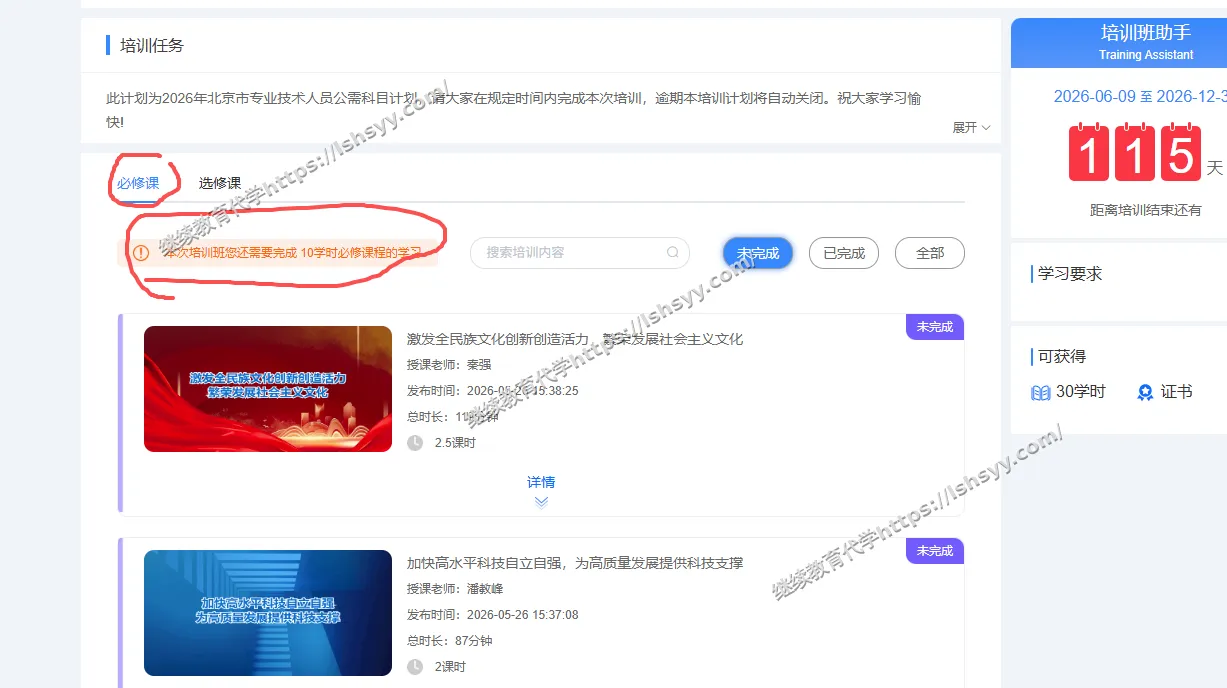Click teacher name 授课老师：潘教峰

[x=456, y=589]
